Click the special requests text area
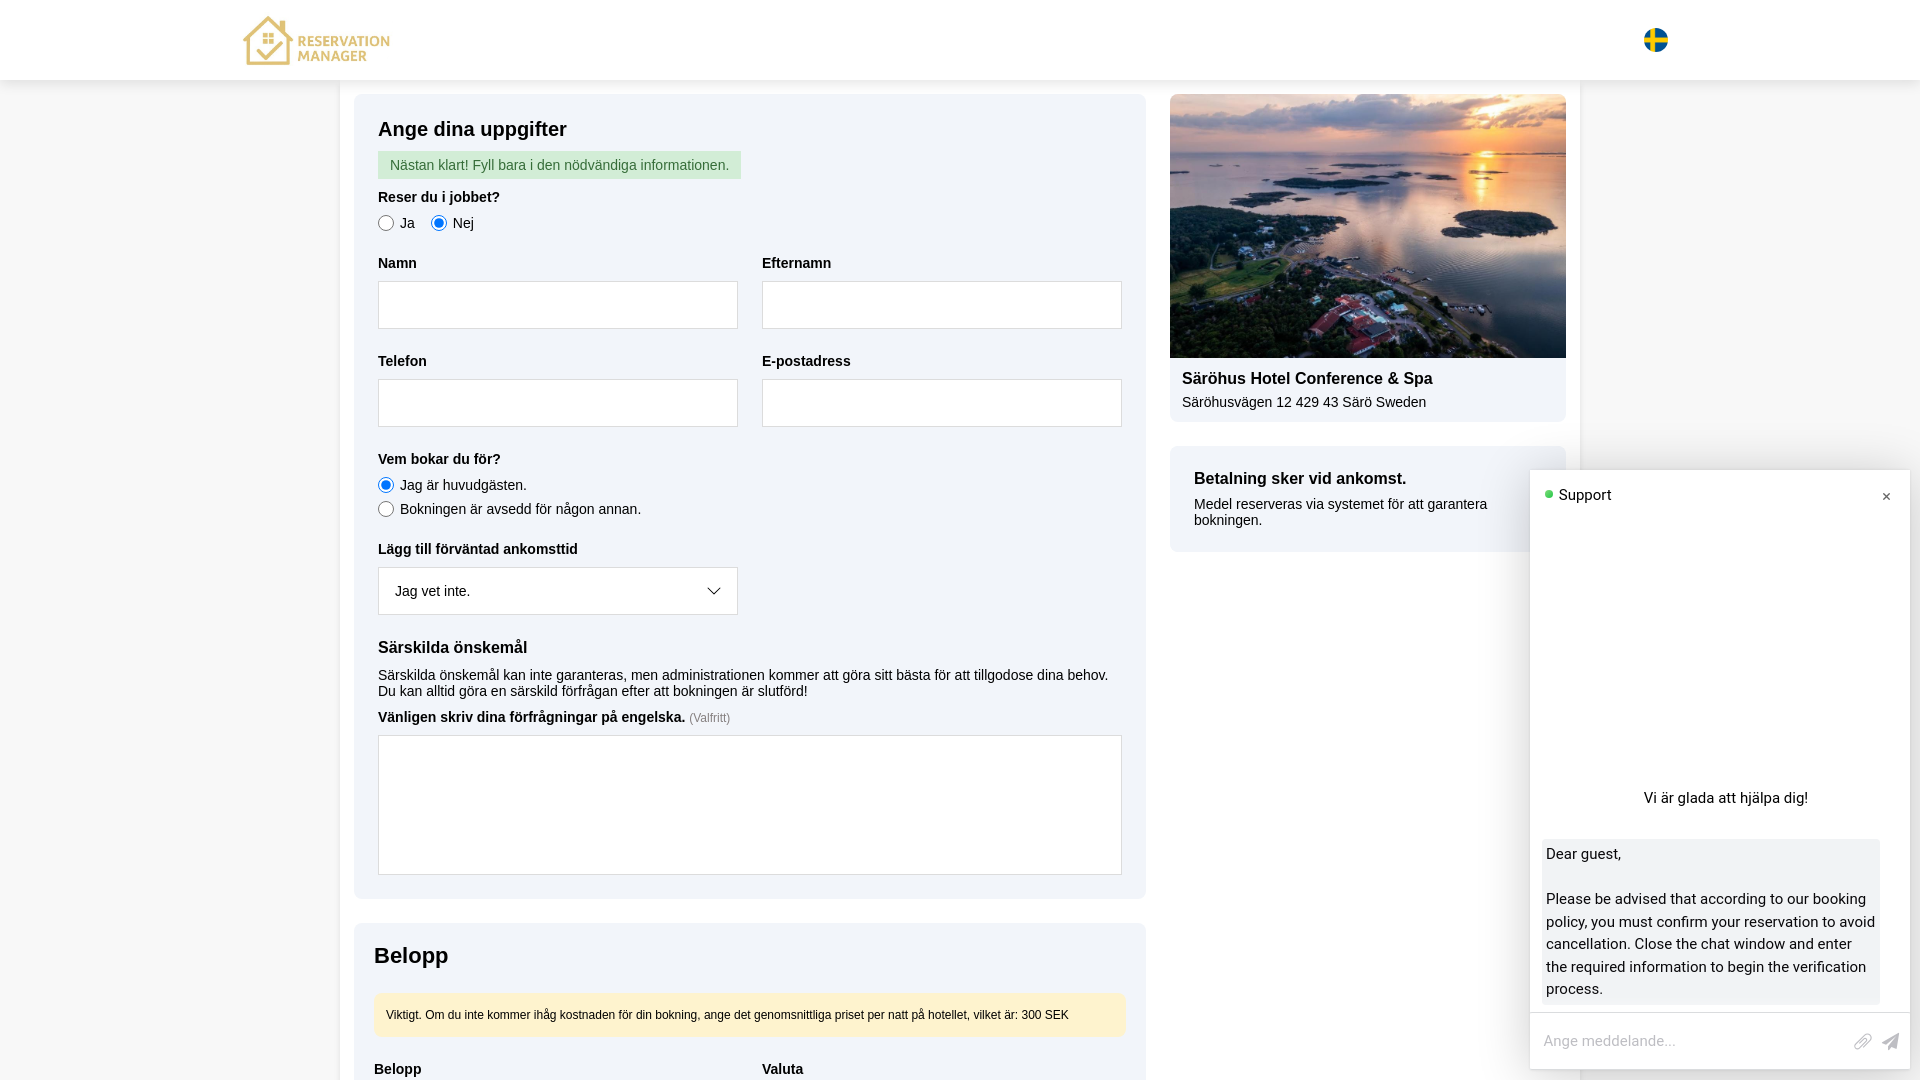1920x1080 pixels. pyautogui.click(x=750, y=805)
